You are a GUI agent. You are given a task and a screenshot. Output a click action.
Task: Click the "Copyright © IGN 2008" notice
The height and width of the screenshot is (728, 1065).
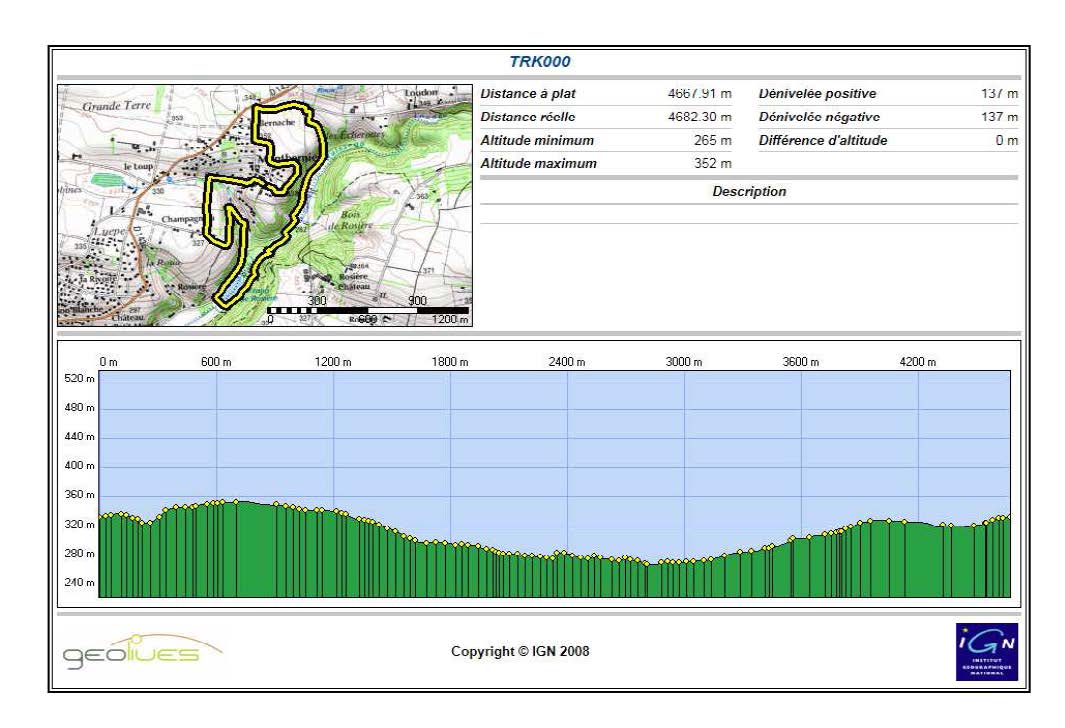click(520, 651)
